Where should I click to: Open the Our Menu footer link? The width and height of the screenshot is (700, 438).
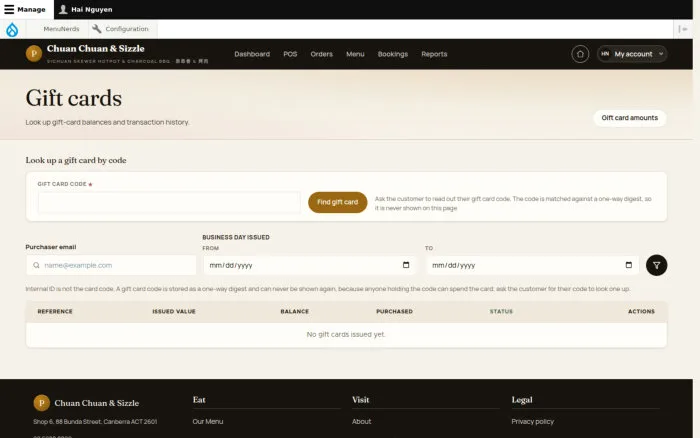pyautogui.click(x=208, y=421)
